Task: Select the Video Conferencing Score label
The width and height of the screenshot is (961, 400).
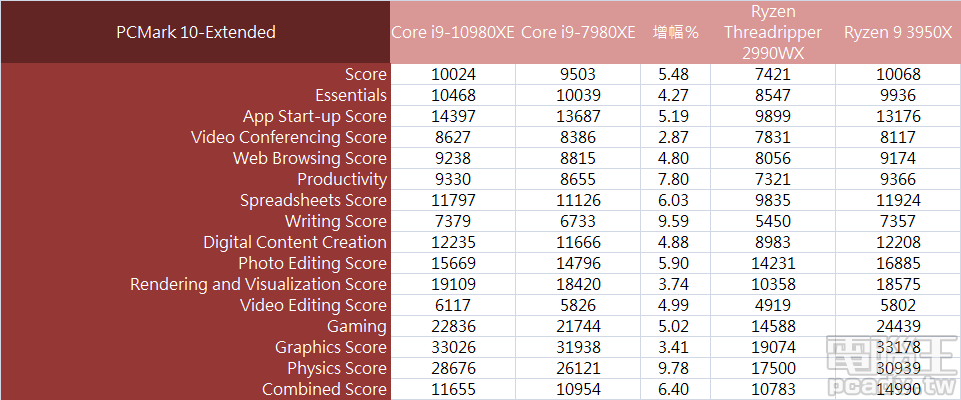Action: 289,137
